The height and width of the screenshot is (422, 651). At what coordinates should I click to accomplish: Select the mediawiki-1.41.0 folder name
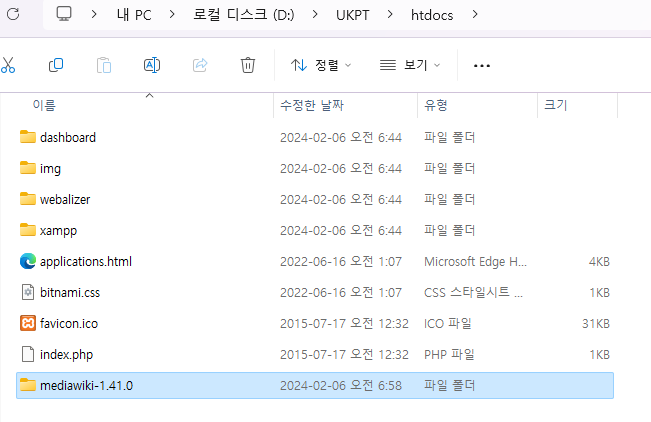coord(86,385)
